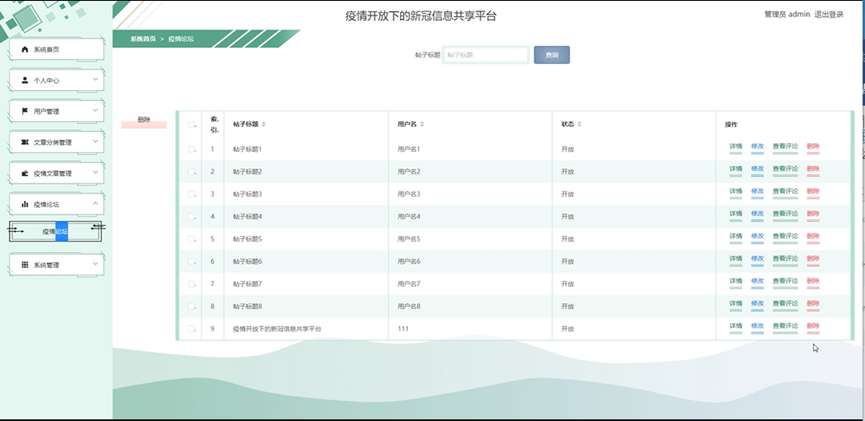Image resolution: width=865 pixels, height=421 pixels.
Task: Click 查看评论 for 帖子标题1
Action: (785, 147)
